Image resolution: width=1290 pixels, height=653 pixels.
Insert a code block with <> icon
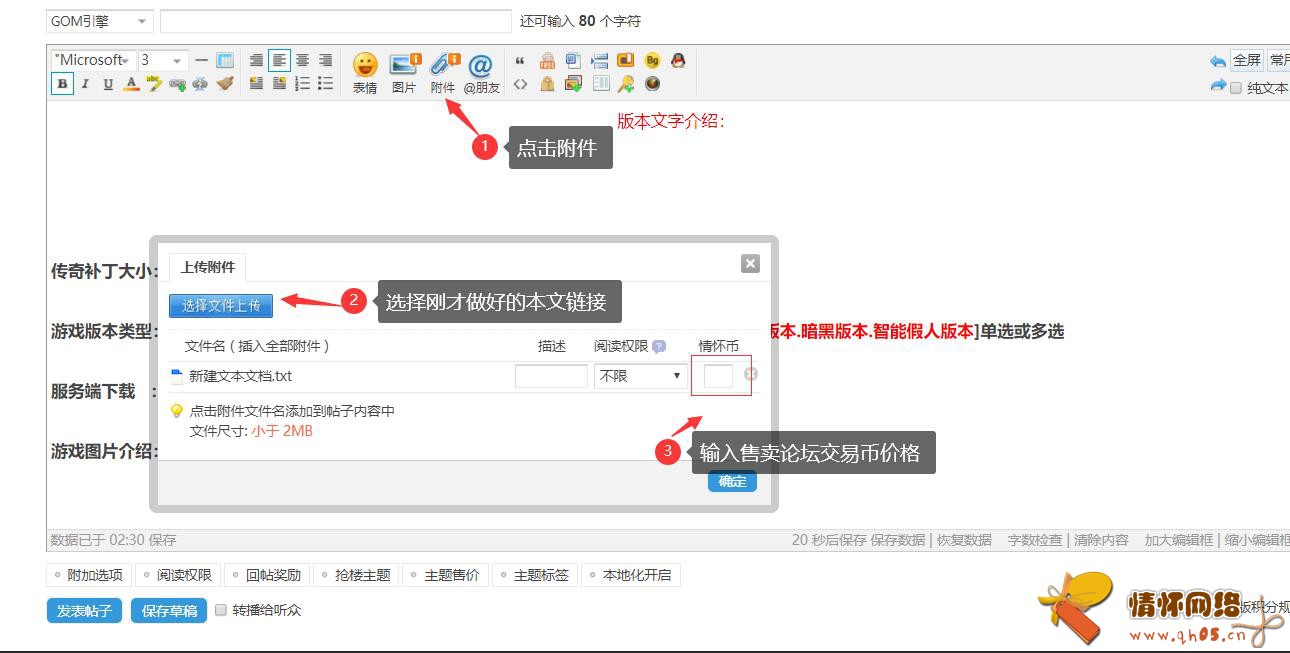pos(520,84)
